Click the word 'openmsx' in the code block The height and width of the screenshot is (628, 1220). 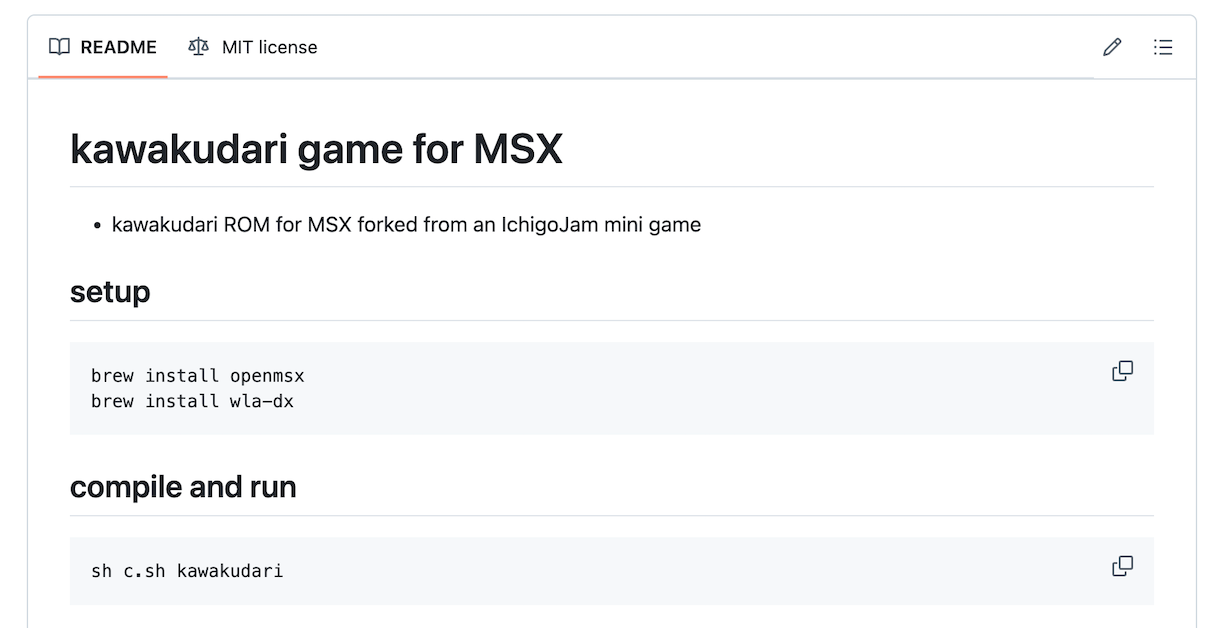[x=267, y=376]
